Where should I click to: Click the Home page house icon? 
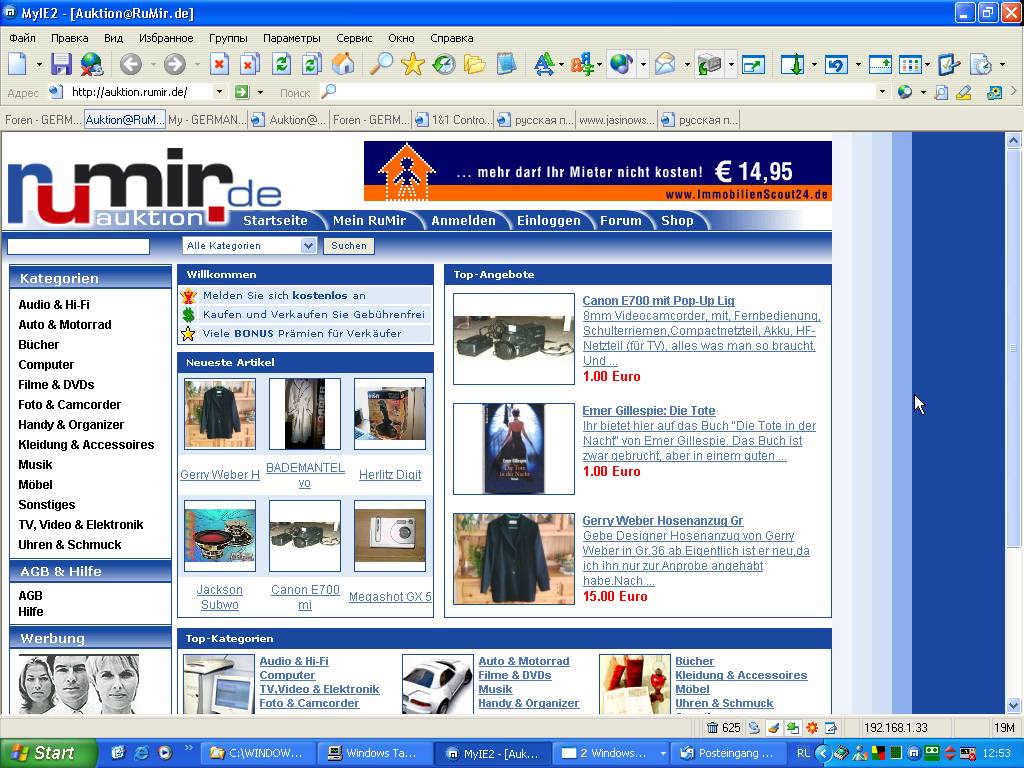pos(343,64)
